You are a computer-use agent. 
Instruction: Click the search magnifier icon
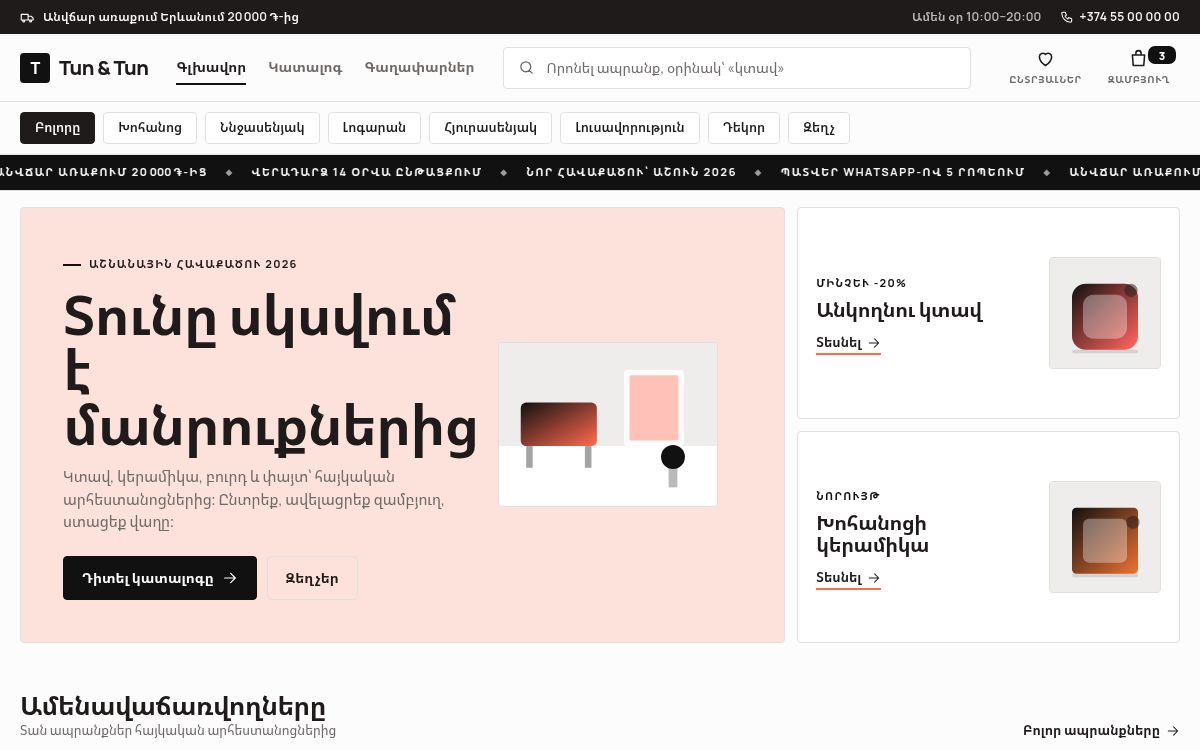pyautogui.click(x=526, y=68)
